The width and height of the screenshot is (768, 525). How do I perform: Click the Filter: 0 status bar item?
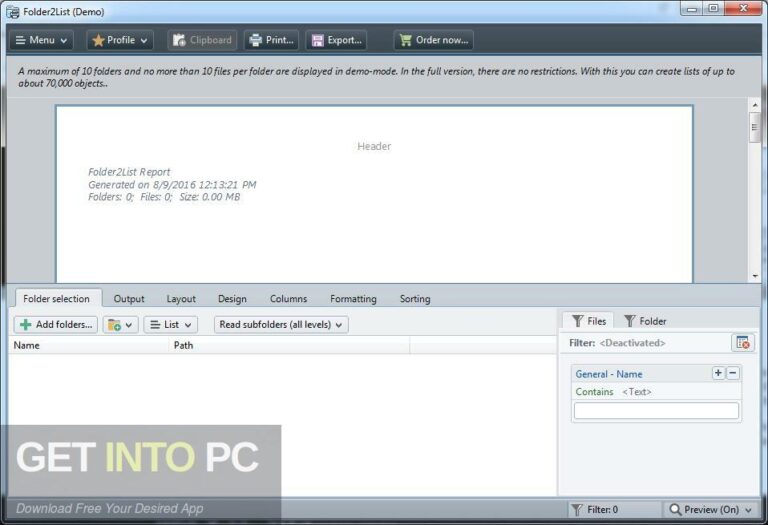[x=614, y=510]
